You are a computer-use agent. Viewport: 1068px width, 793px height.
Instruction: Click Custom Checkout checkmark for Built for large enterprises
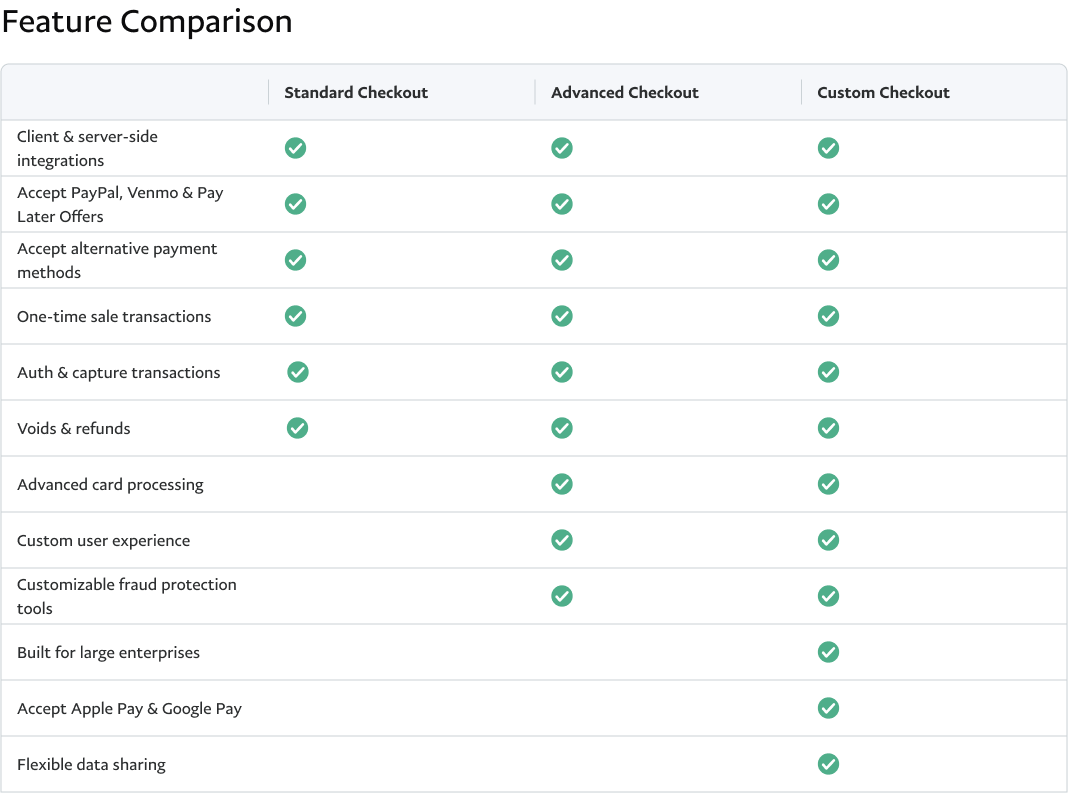(x=828, y=652)
